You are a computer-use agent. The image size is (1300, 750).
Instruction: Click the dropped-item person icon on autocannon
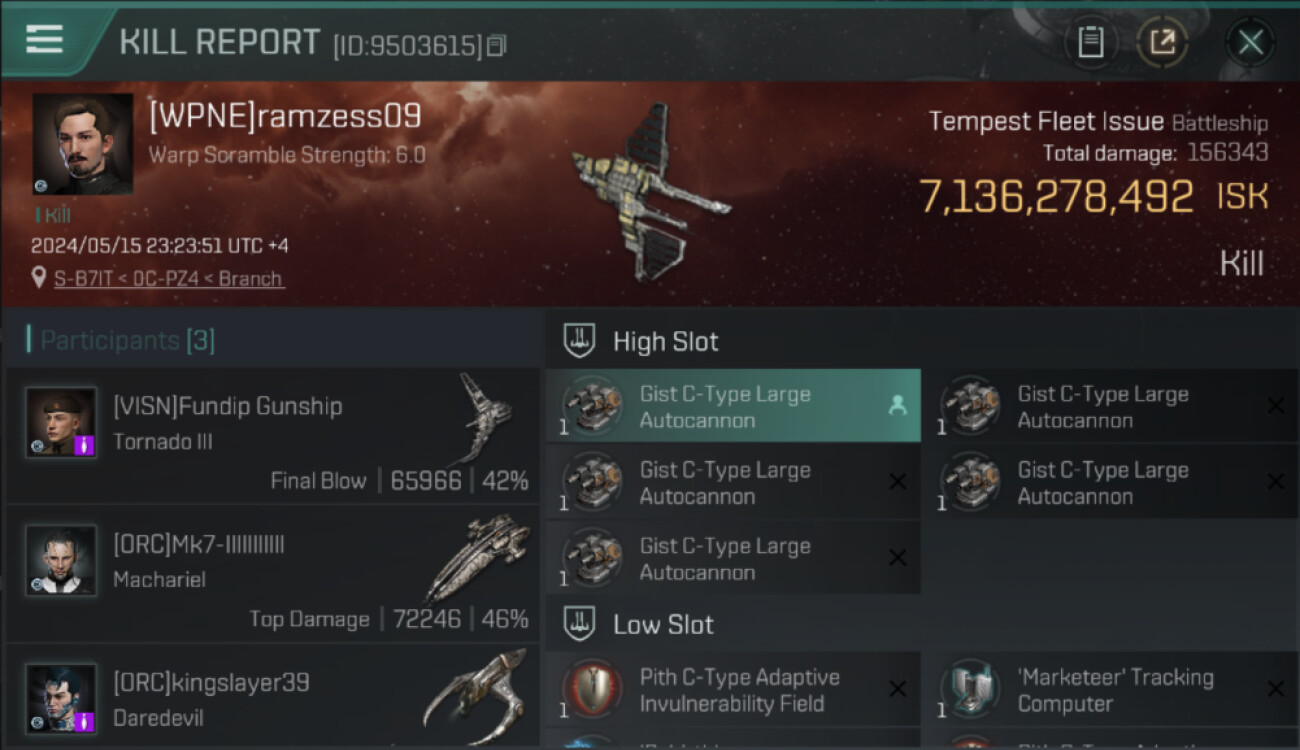(897, 406)
